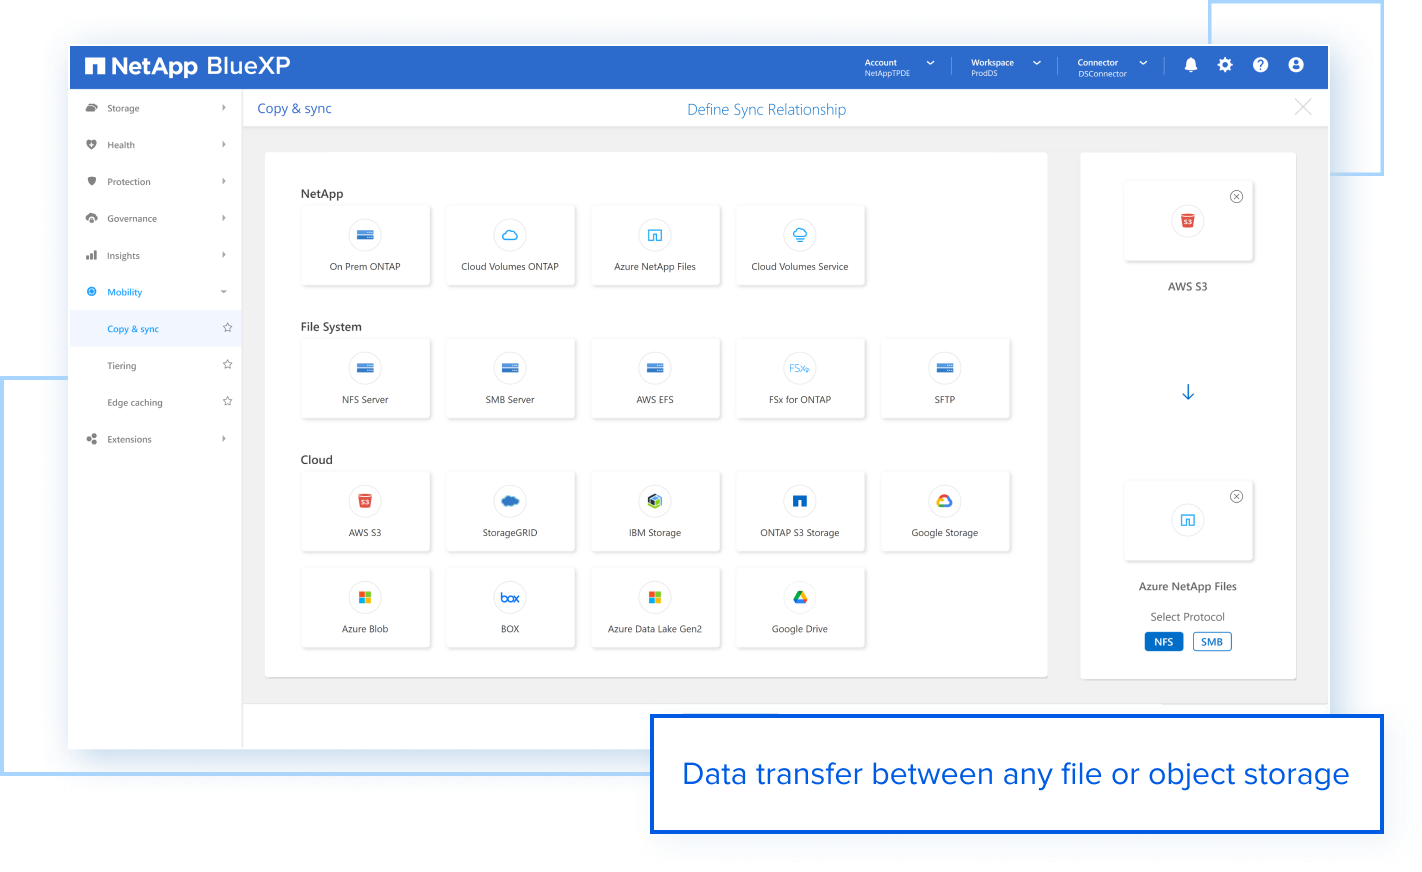Pick the StorageGRID cloud storage icon

[510, 511]
